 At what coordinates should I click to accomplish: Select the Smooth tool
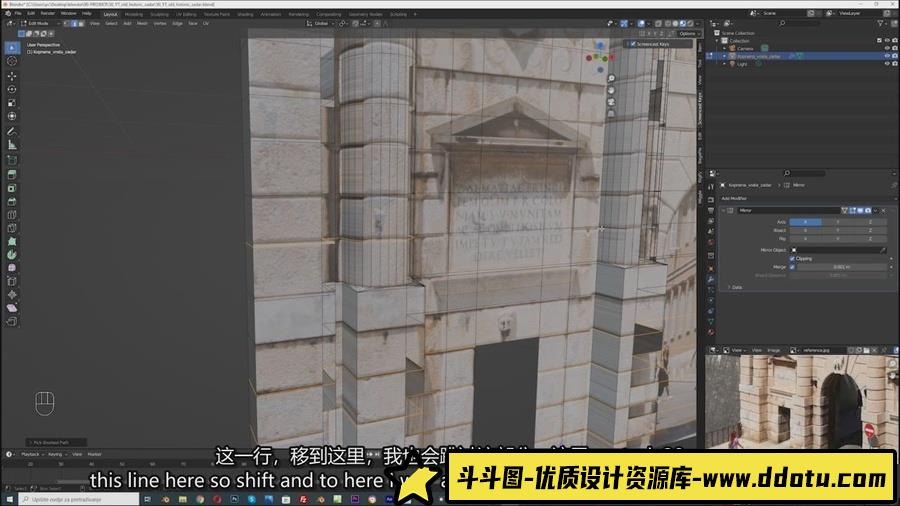coord(11,268)
